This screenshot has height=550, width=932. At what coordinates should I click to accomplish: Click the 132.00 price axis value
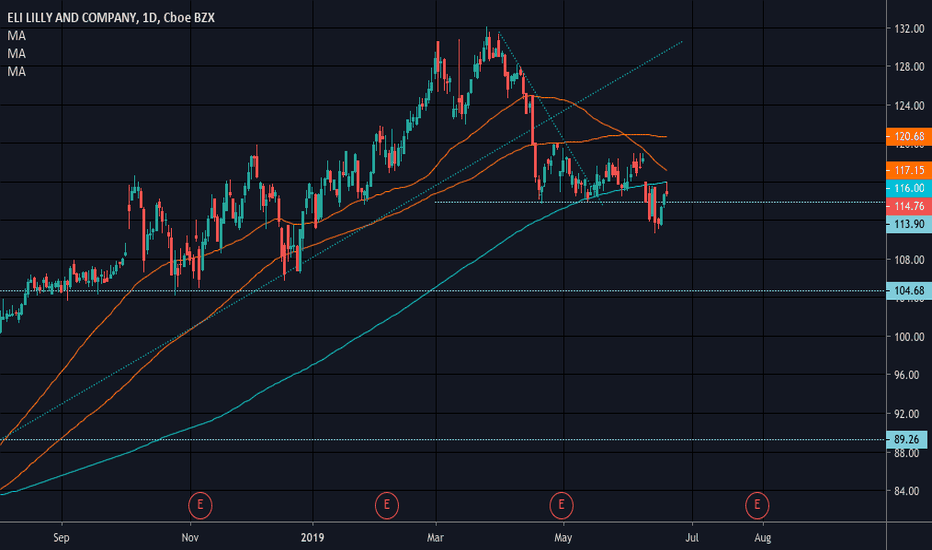click(909, 29)
